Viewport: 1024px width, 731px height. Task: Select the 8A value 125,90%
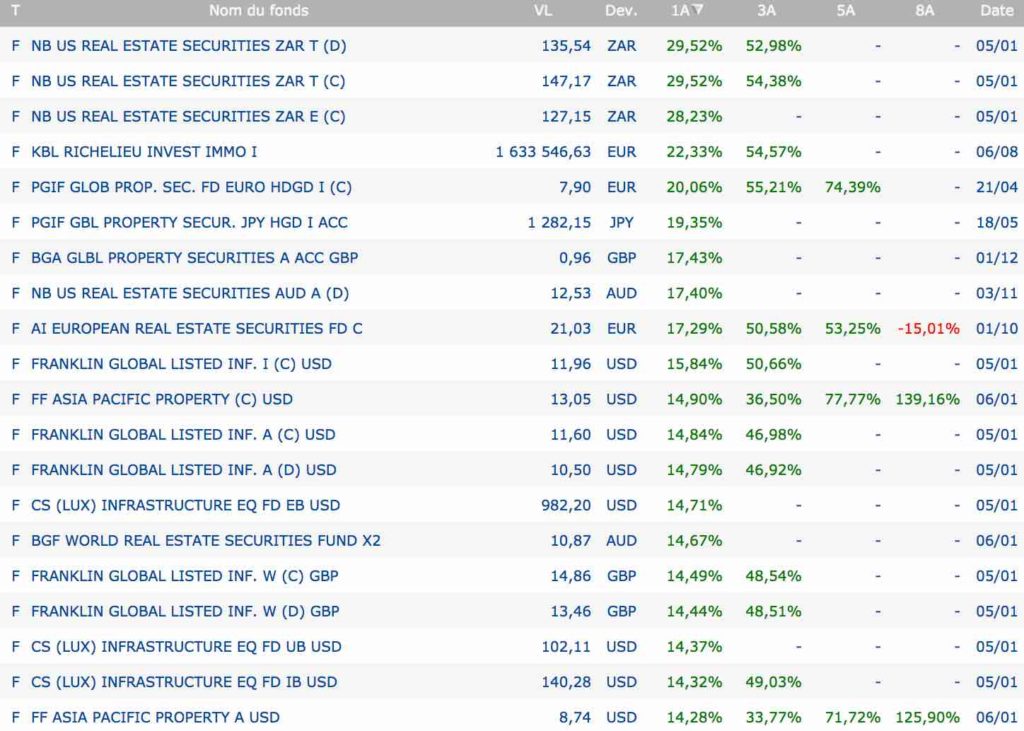(x=928, y=717)
